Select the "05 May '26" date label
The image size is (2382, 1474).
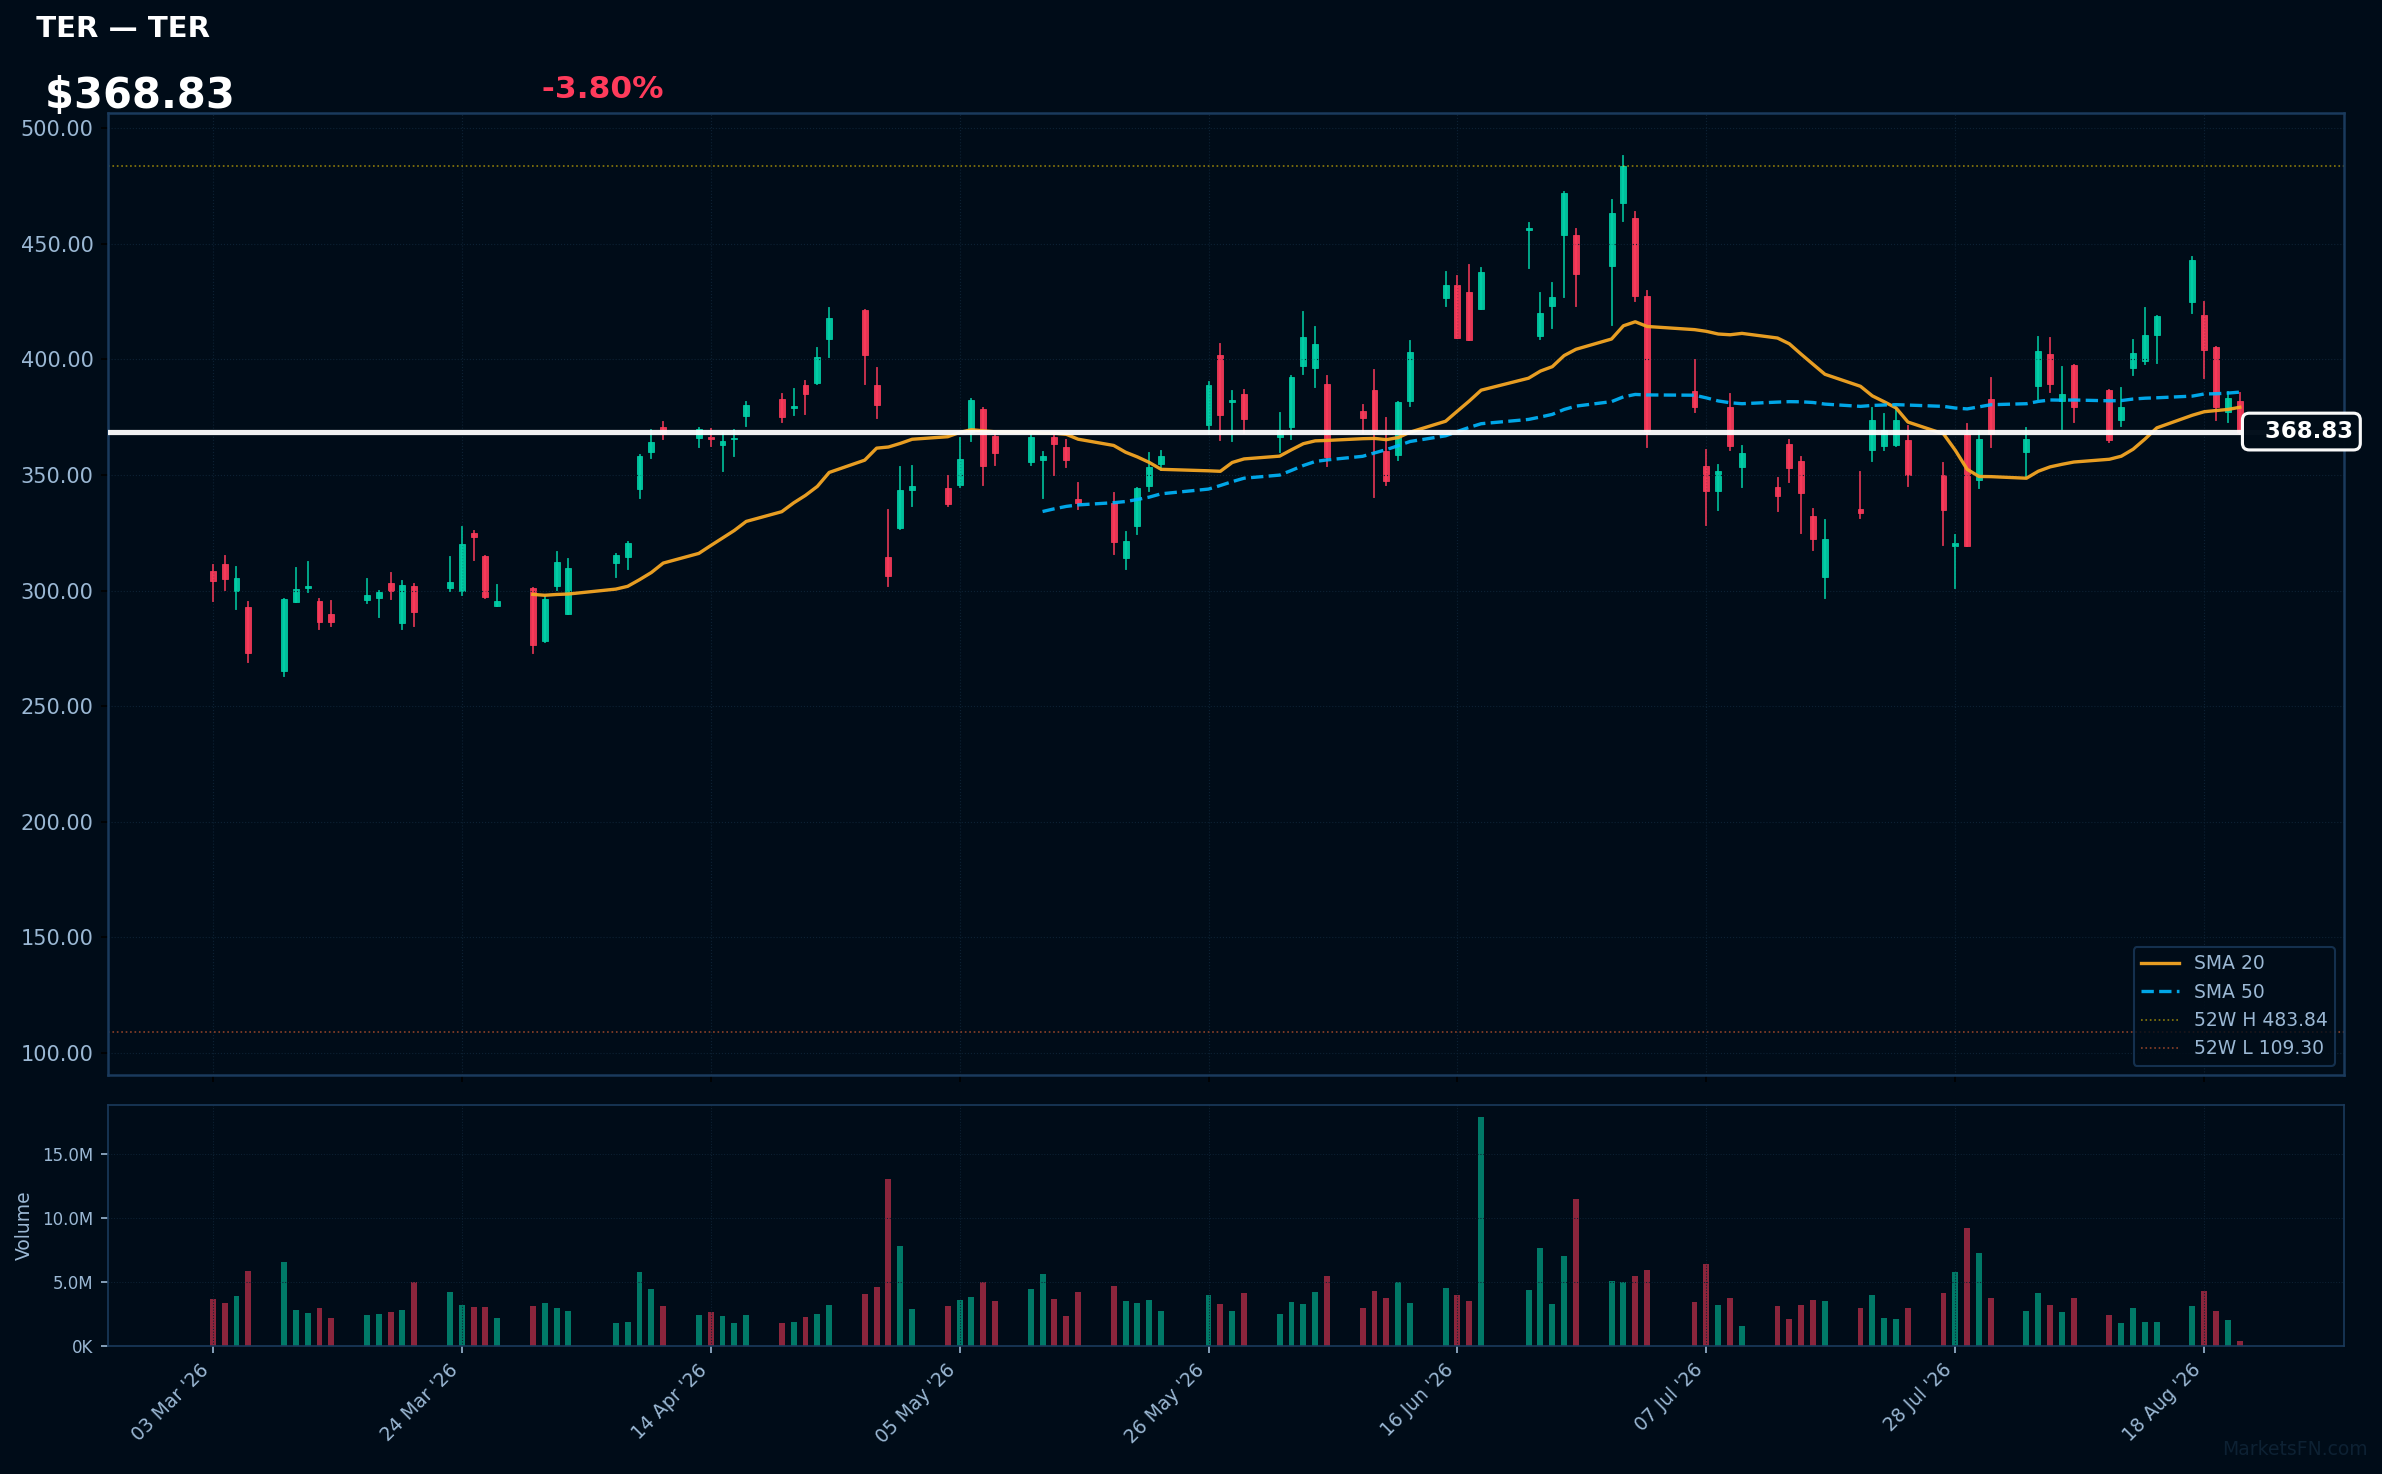(915, 1401)
